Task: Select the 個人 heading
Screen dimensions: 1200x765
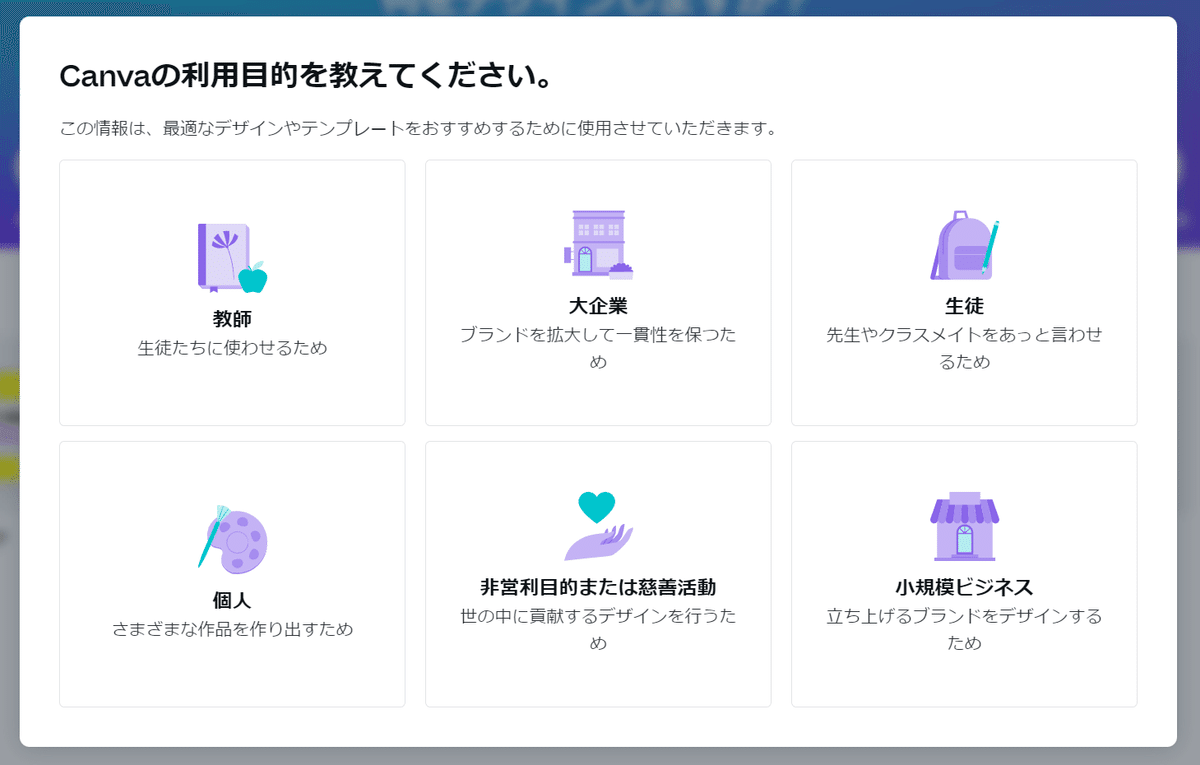Action: 232,600
